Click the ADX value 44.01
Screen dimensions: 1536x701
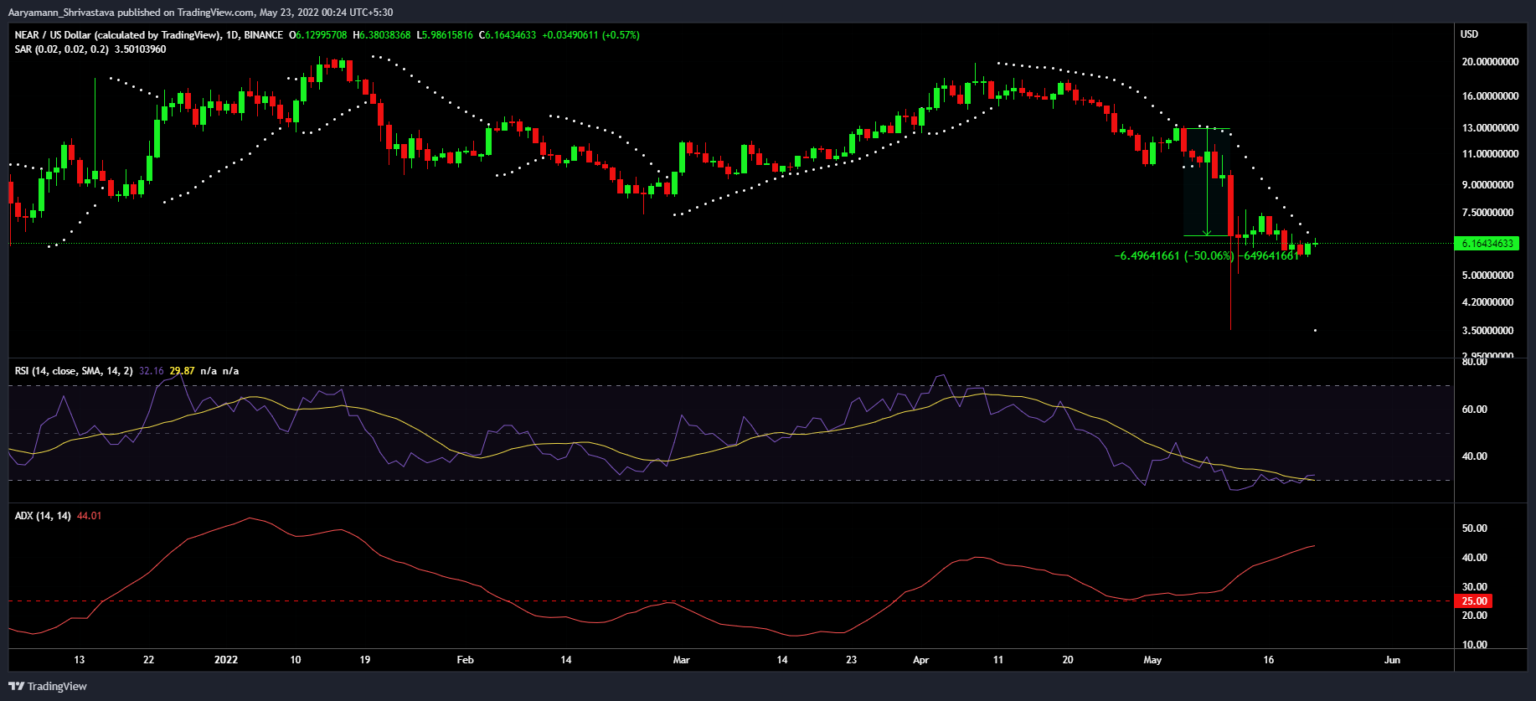(x=89, y=516)
